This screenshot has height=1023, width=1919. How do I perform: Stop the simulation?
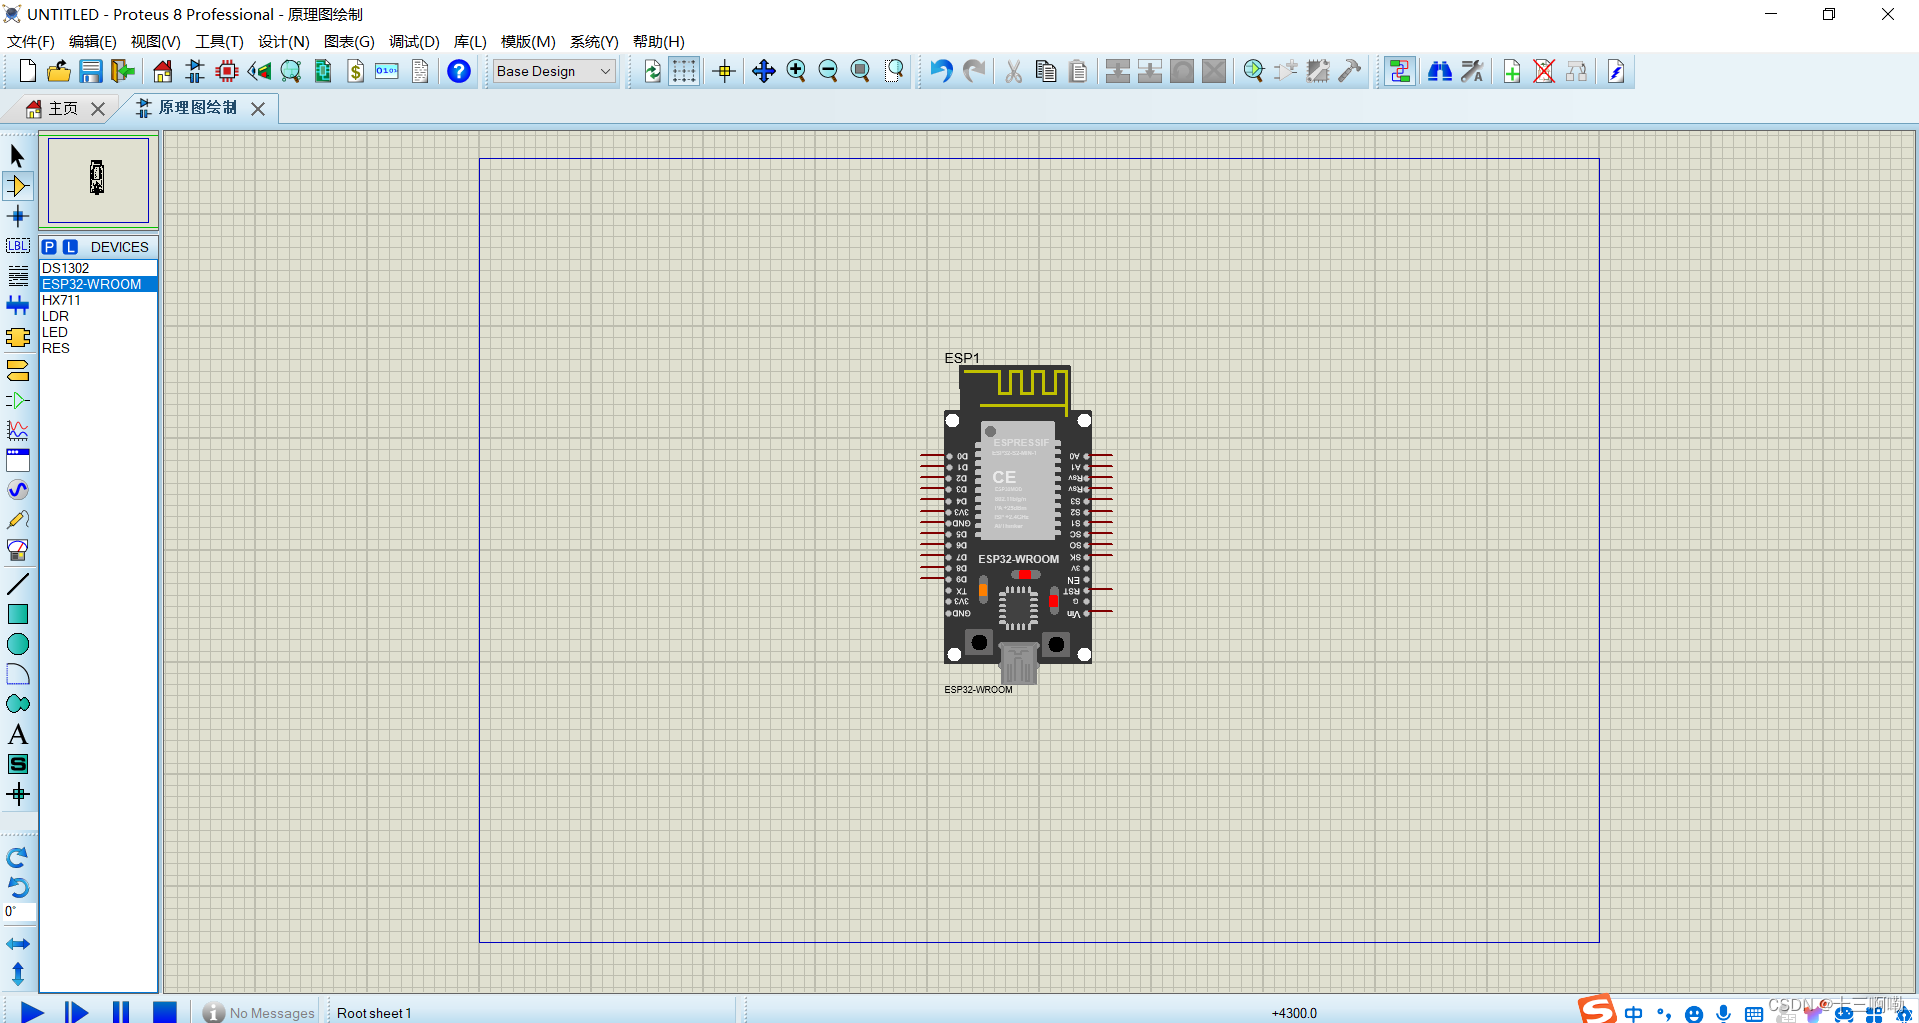pos(165,1012)
